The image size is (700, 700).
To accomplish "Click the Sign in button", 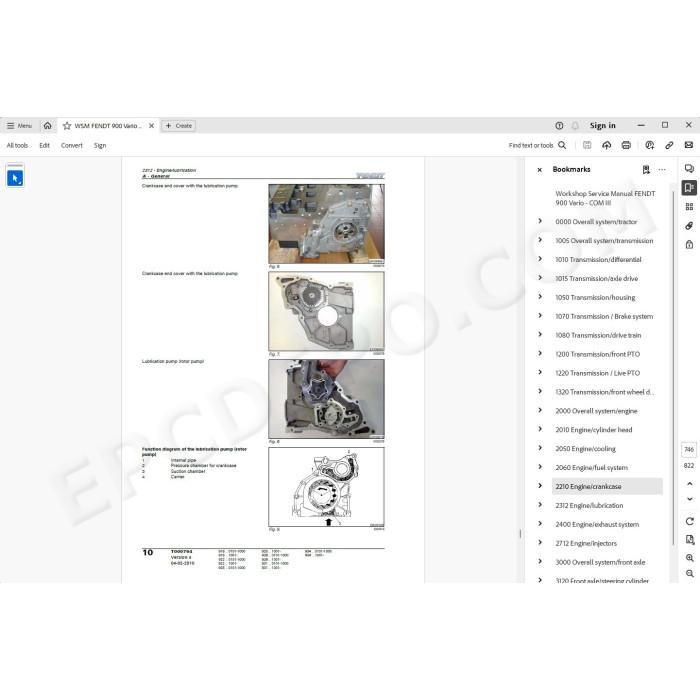I will tap(602, 126).
